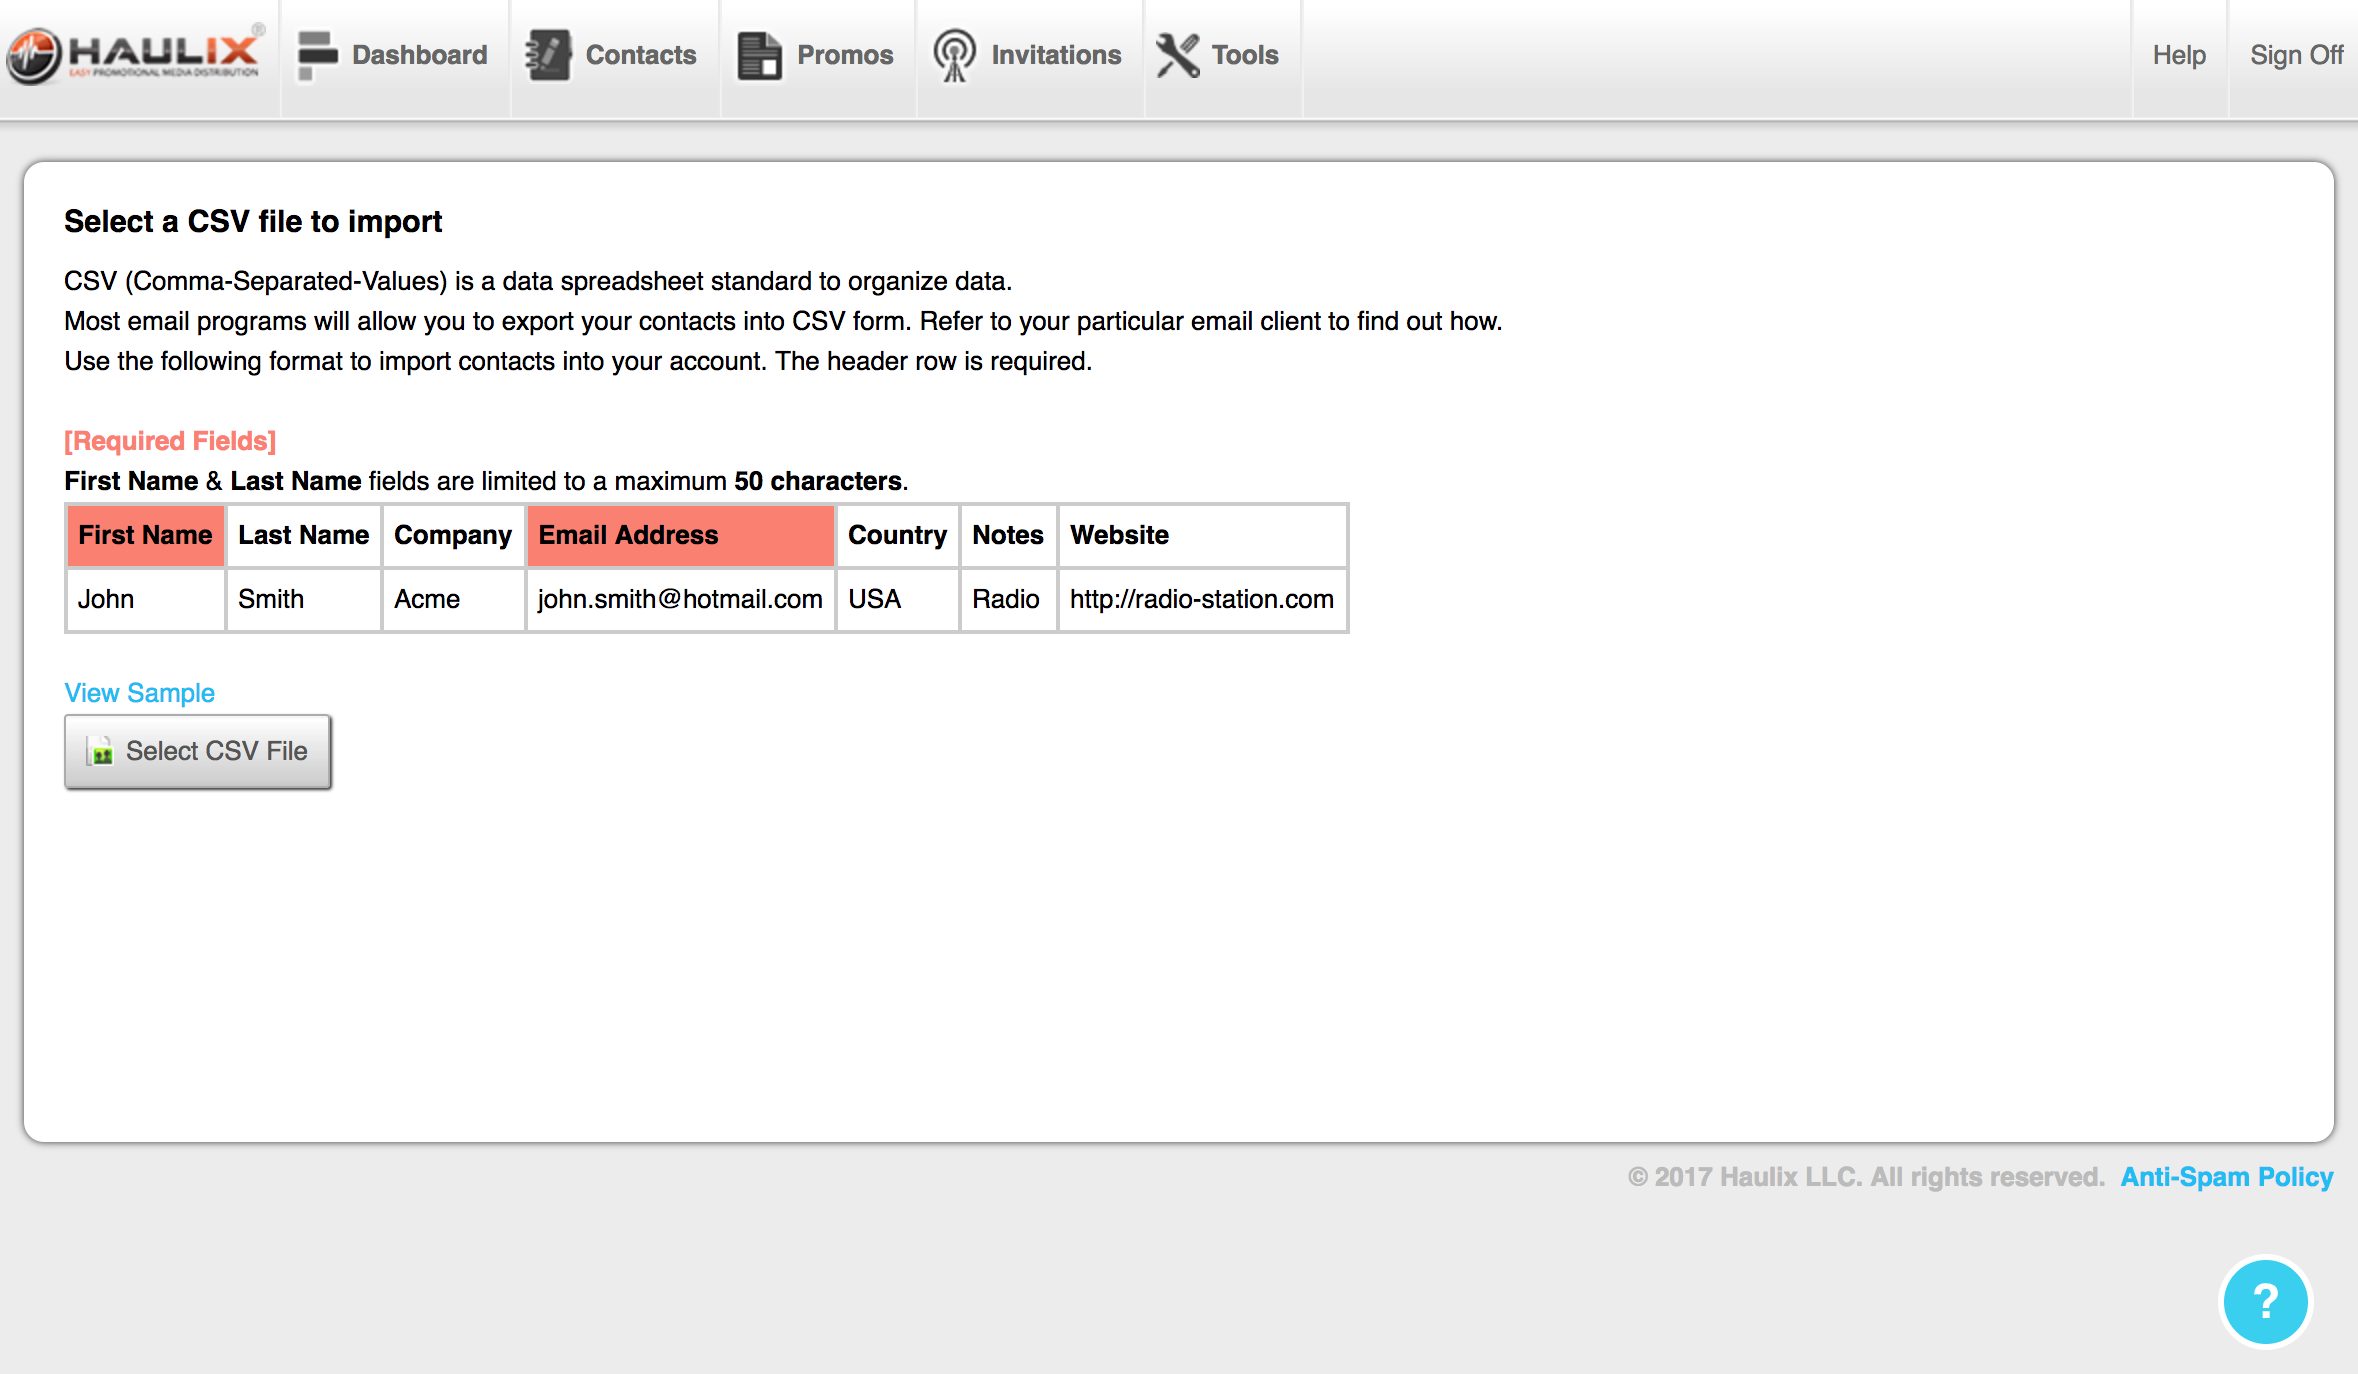2358x1374 pixels.
Task: Click the Website header cell
Action: pos(1202,535)
